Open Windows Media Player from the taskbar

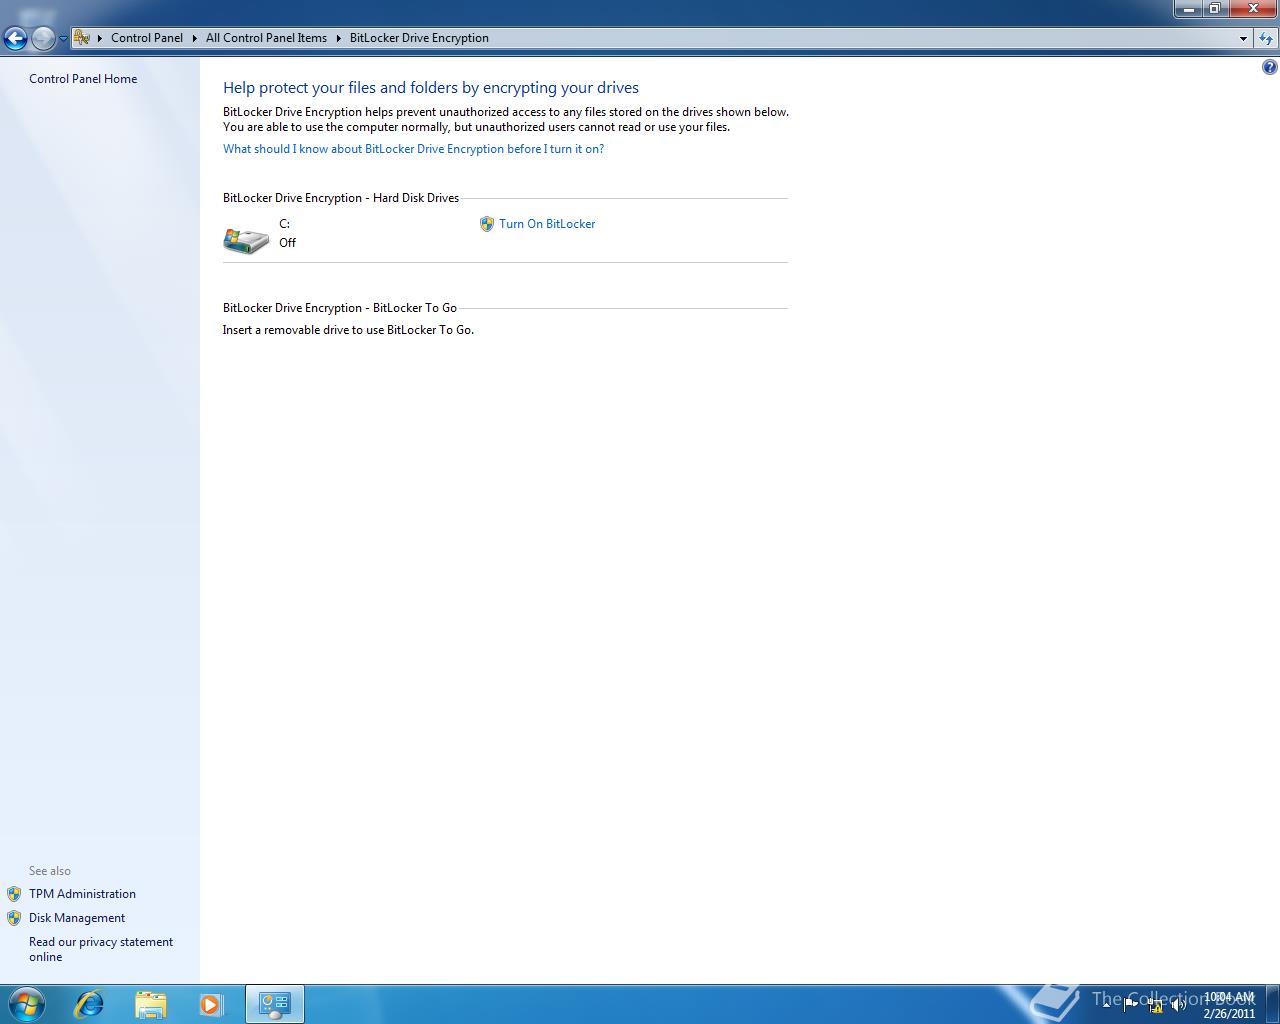(212, 1003)
